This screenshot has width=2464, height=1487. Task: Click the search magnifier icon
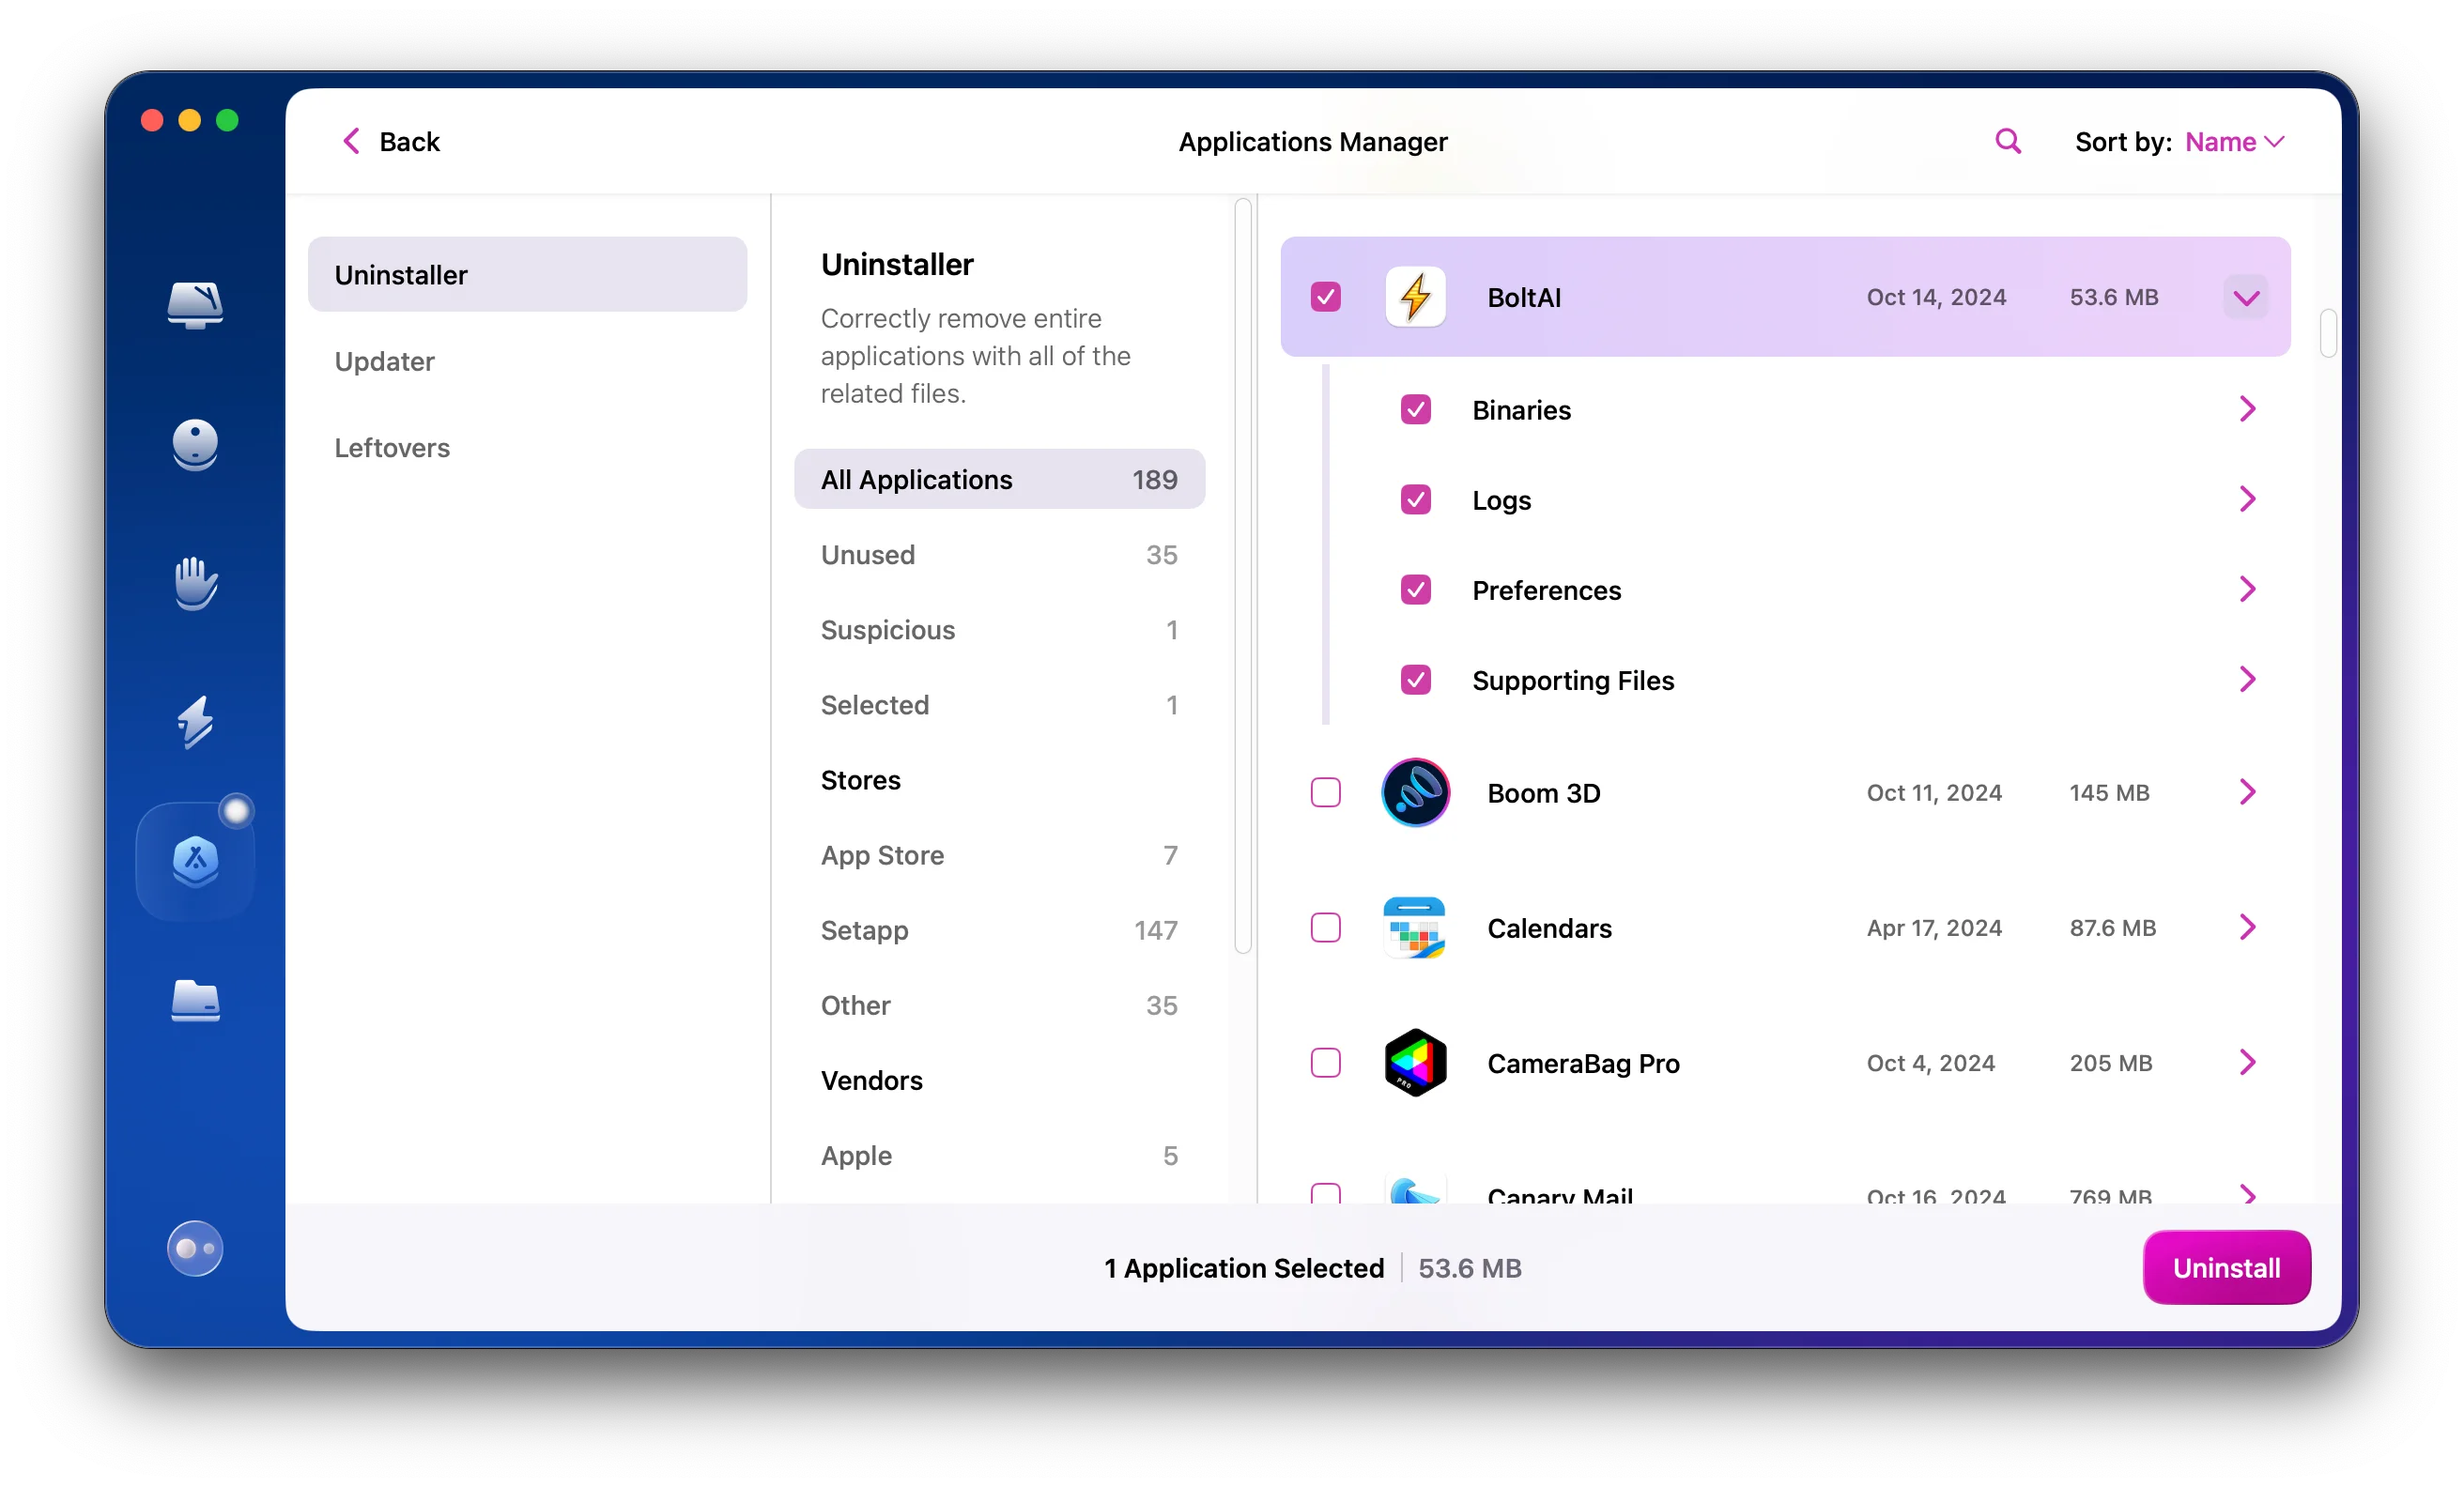2007,139
